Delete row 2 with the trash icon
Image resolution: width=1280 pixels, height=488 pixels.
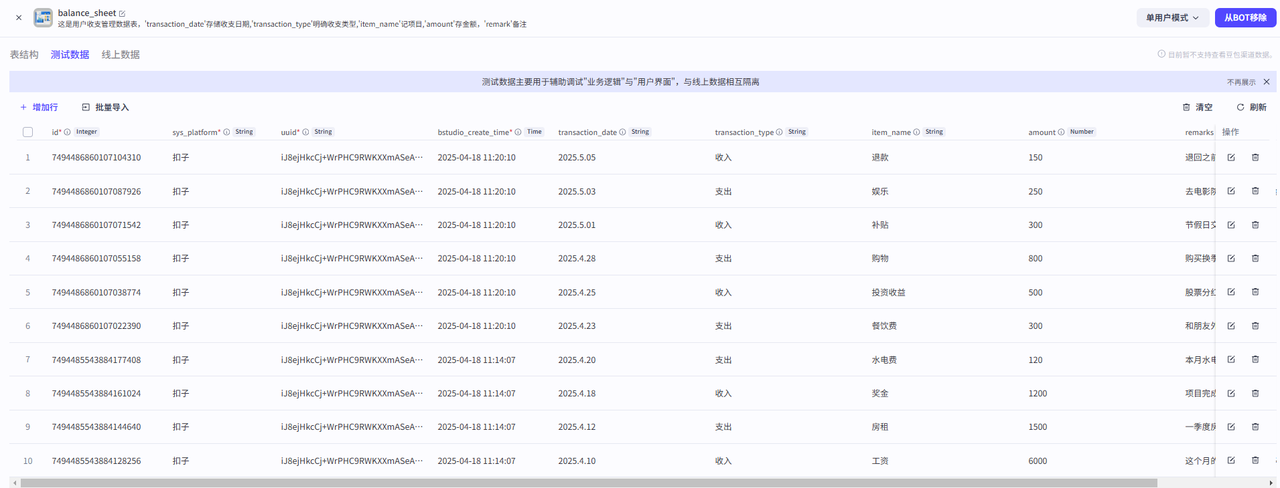[1255, 191]
